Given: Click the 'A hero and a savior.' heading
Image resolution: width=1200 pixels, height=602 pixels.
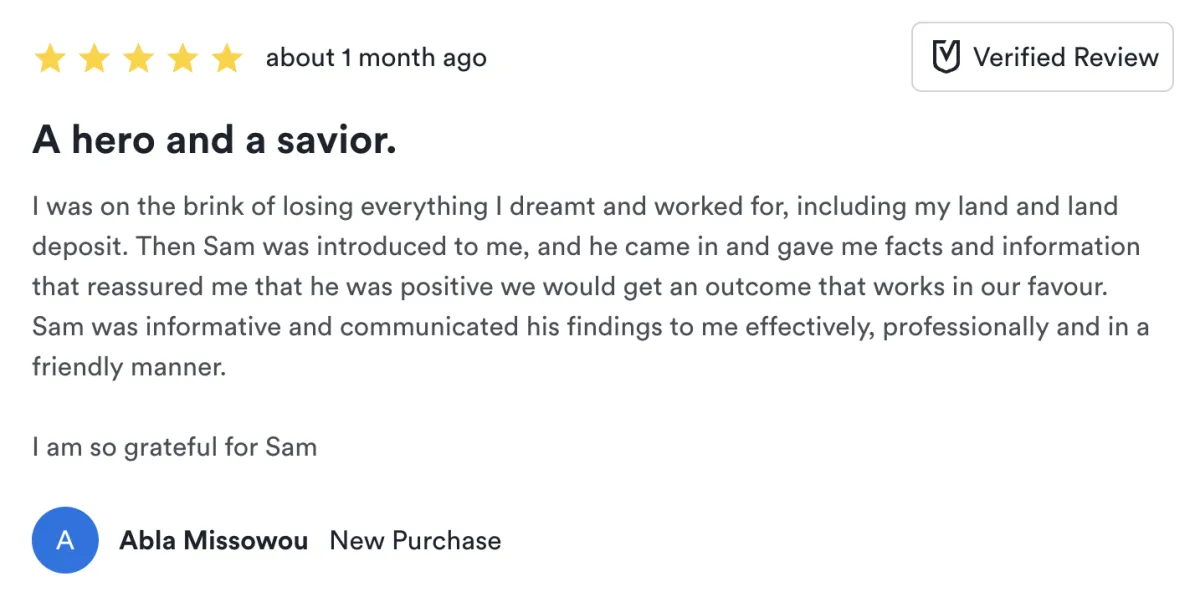Looking at the screenshot, I should [214, 140].
